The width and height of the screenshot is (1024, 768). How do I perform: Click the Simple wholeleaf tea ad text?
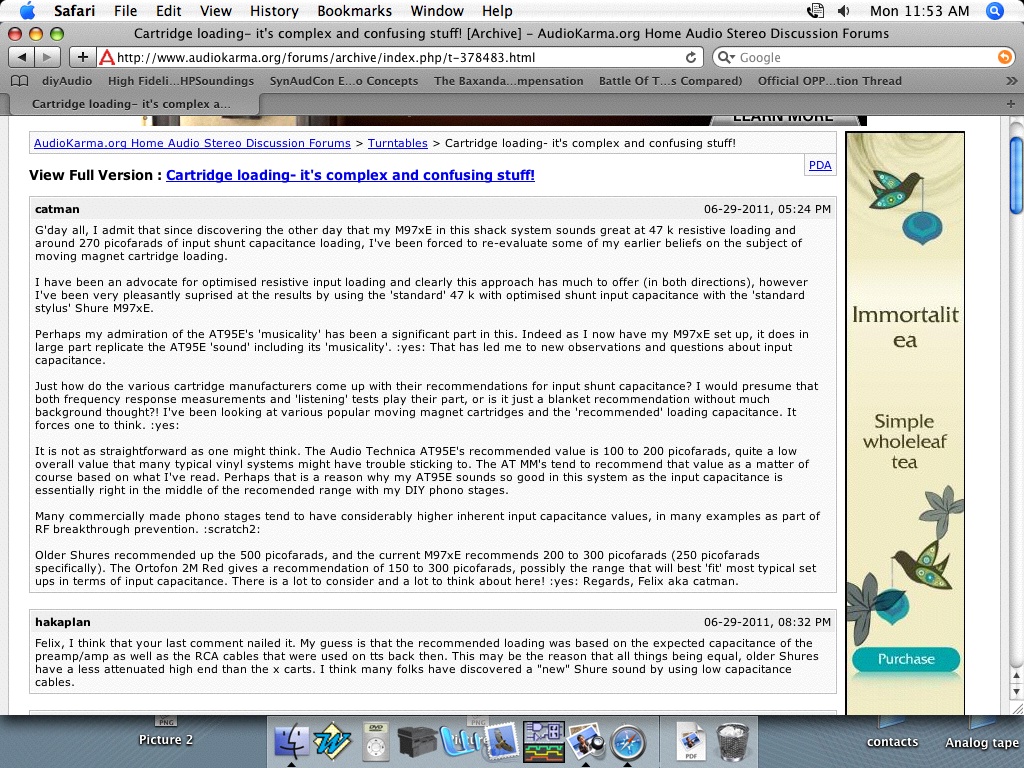(x=904, y=441)
